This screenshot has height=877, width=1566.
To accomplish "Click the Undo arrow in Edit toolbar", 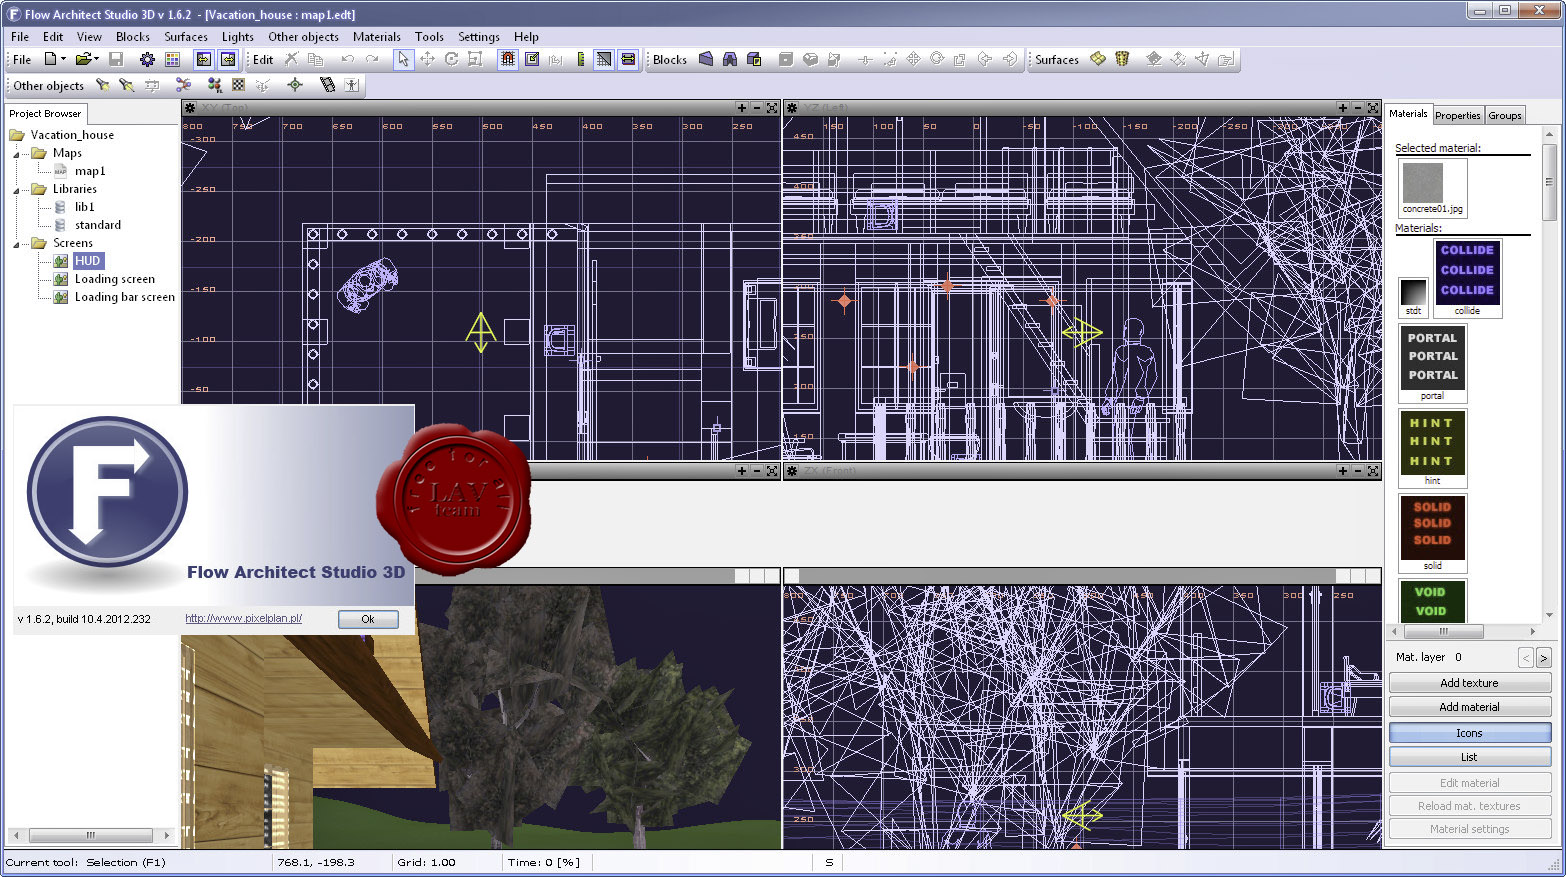I will point(347,59).
